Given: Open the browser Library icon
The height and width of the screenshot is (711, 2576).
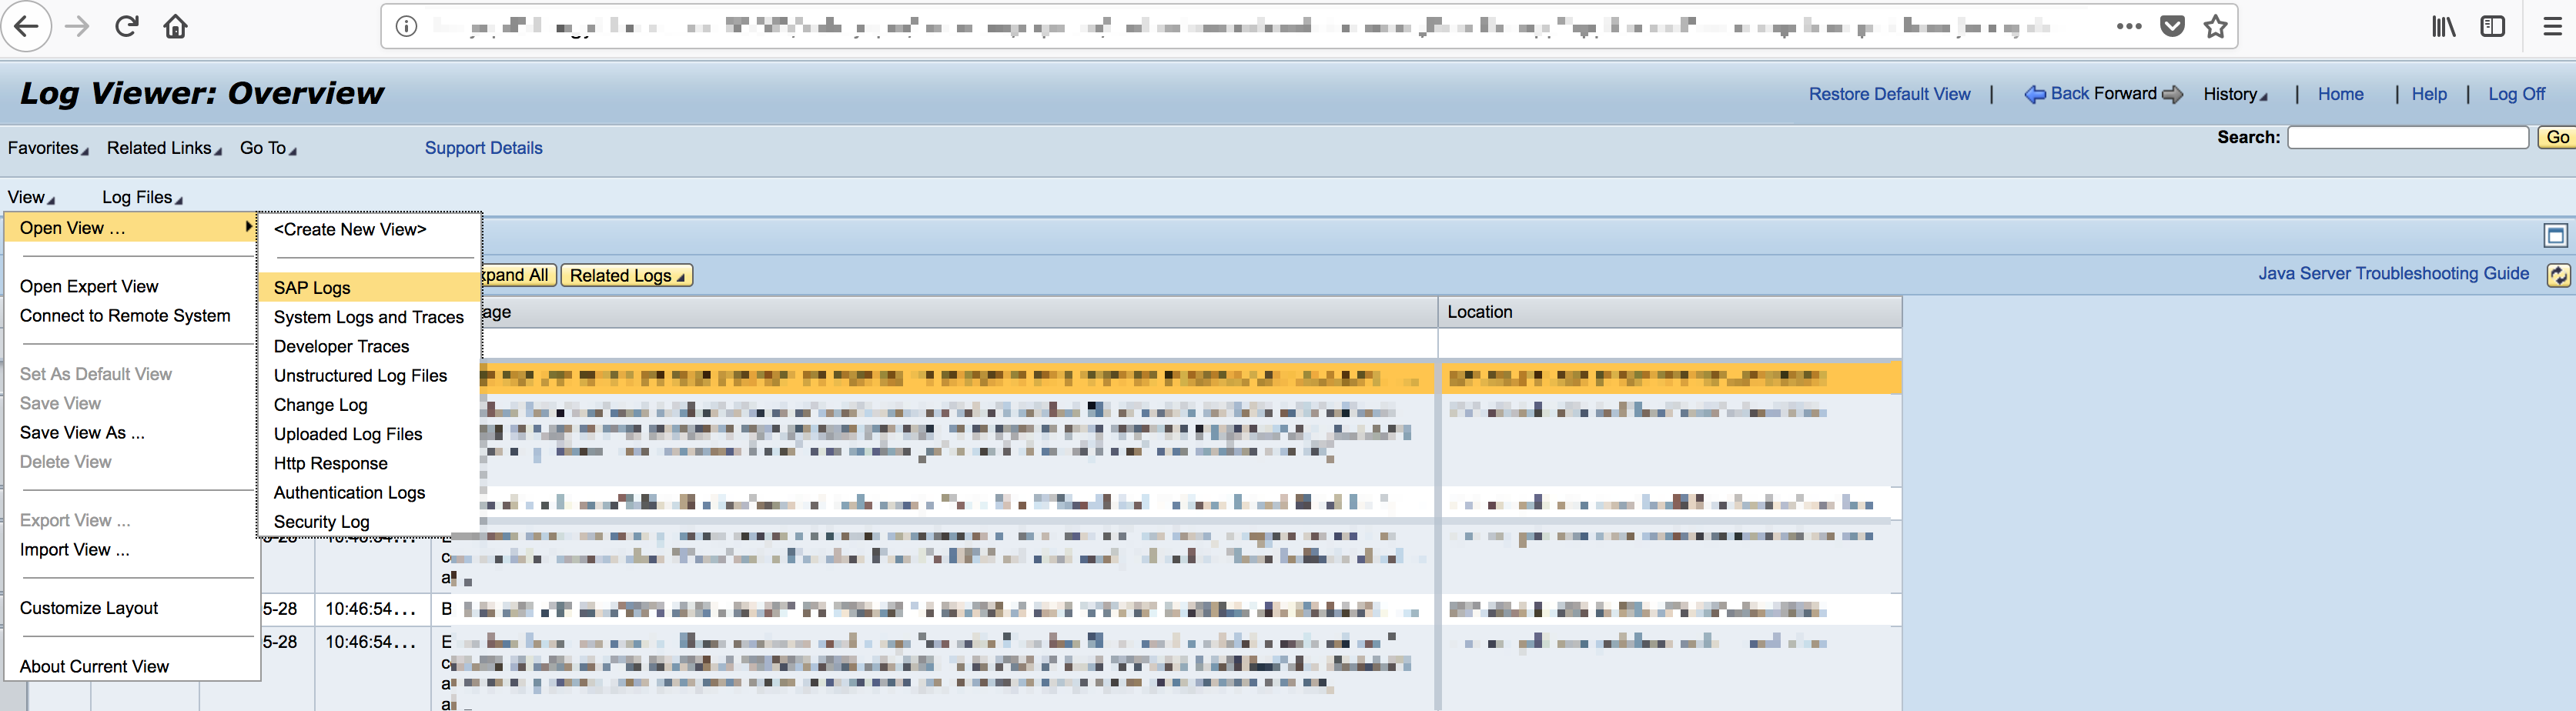Looking at the screenshot, I should pos(2444,26).
